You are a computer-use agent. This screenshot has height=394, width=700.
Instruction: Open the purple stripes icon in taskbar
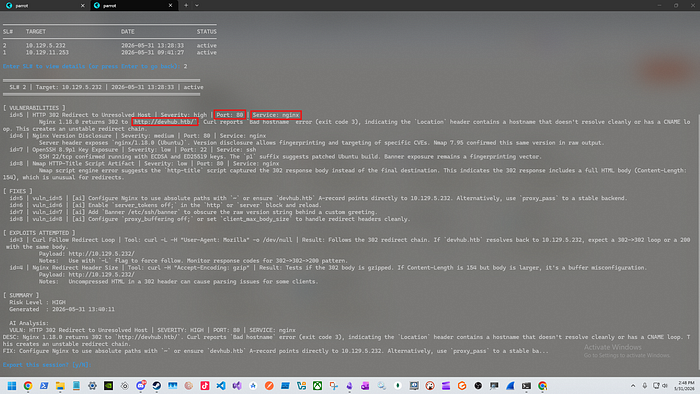click(x=446, y=386)
